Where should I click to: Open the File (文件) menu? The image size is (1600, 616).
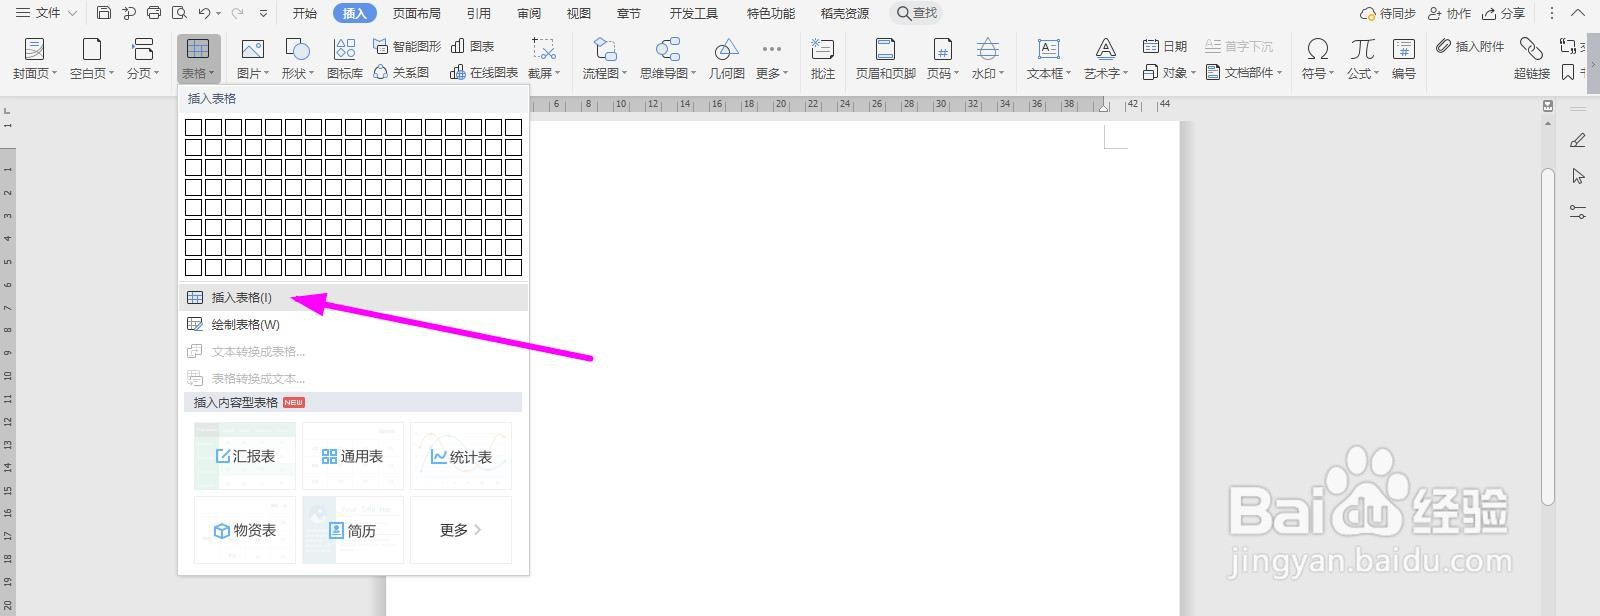(x=46, y=13)
